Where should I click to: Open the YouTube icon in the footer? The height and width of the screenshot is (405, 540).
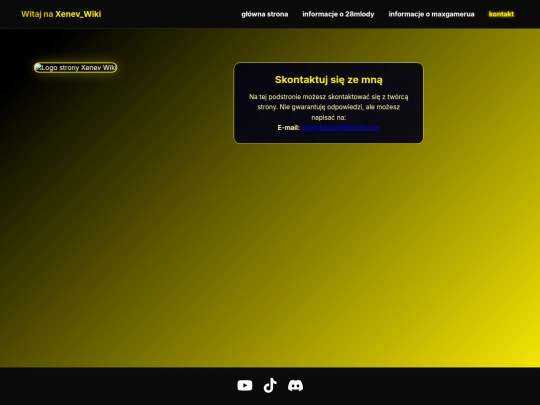click(245, 385)
